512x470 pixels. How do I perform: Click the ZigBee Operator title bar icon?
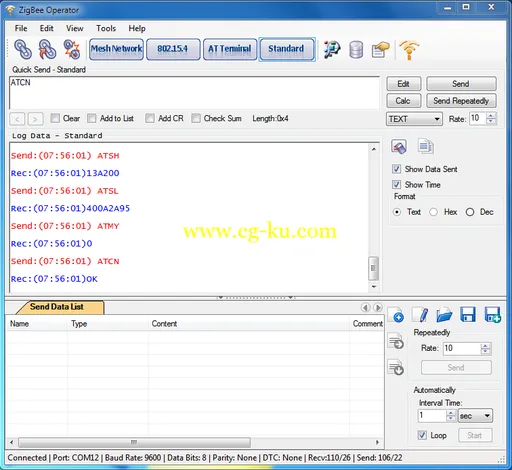[x=11, y=10]
